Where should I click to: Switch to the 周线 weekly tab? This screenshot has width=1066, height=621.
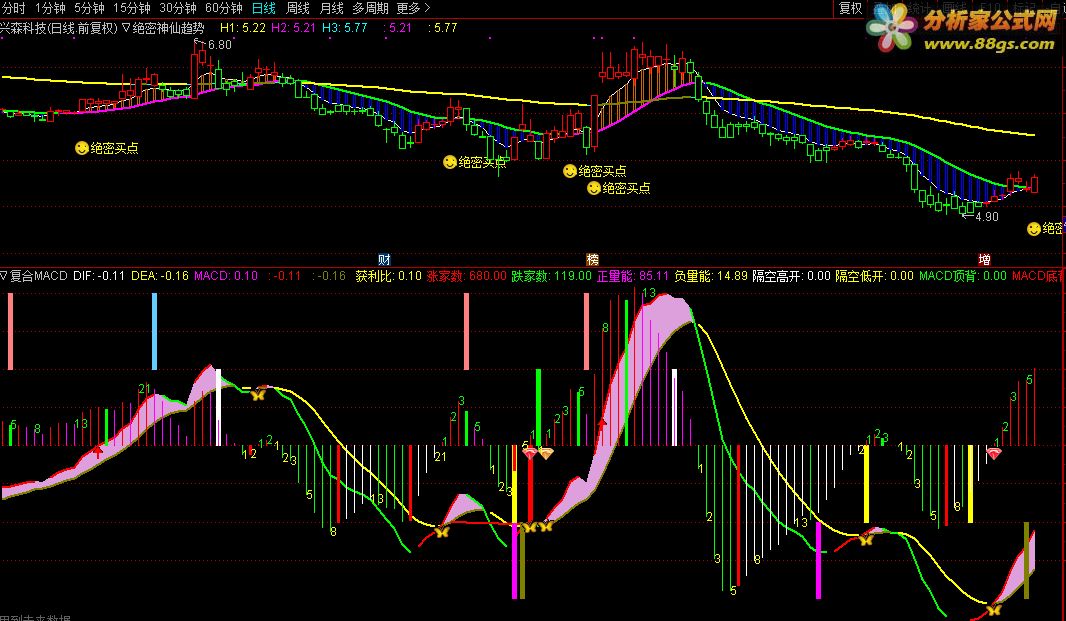(298, 8)
